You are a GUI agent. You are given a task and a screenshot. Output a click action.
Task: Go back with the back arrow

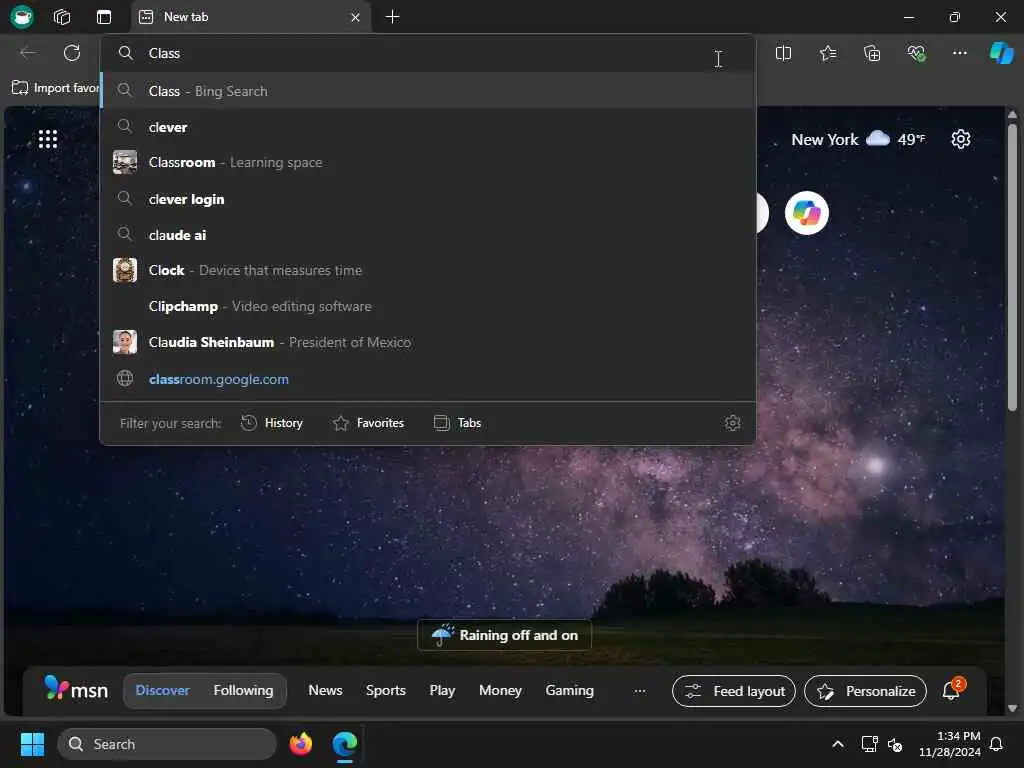[28, 53]
